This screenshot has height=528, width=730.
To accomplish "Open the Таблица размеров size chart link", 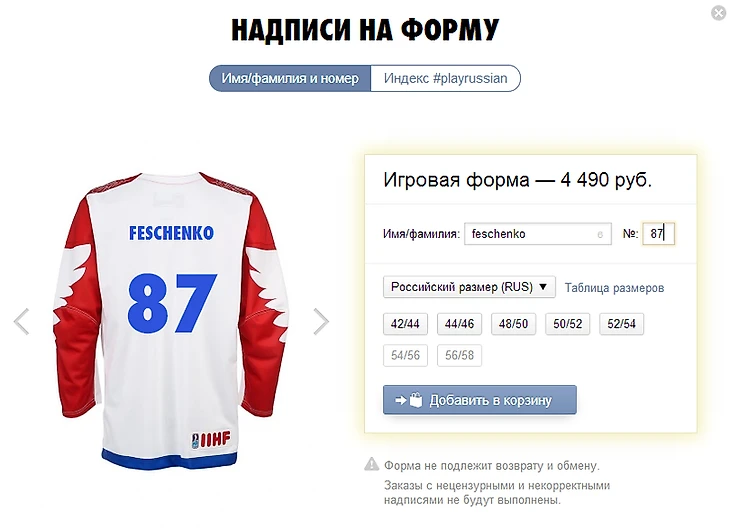I will 614,288.
